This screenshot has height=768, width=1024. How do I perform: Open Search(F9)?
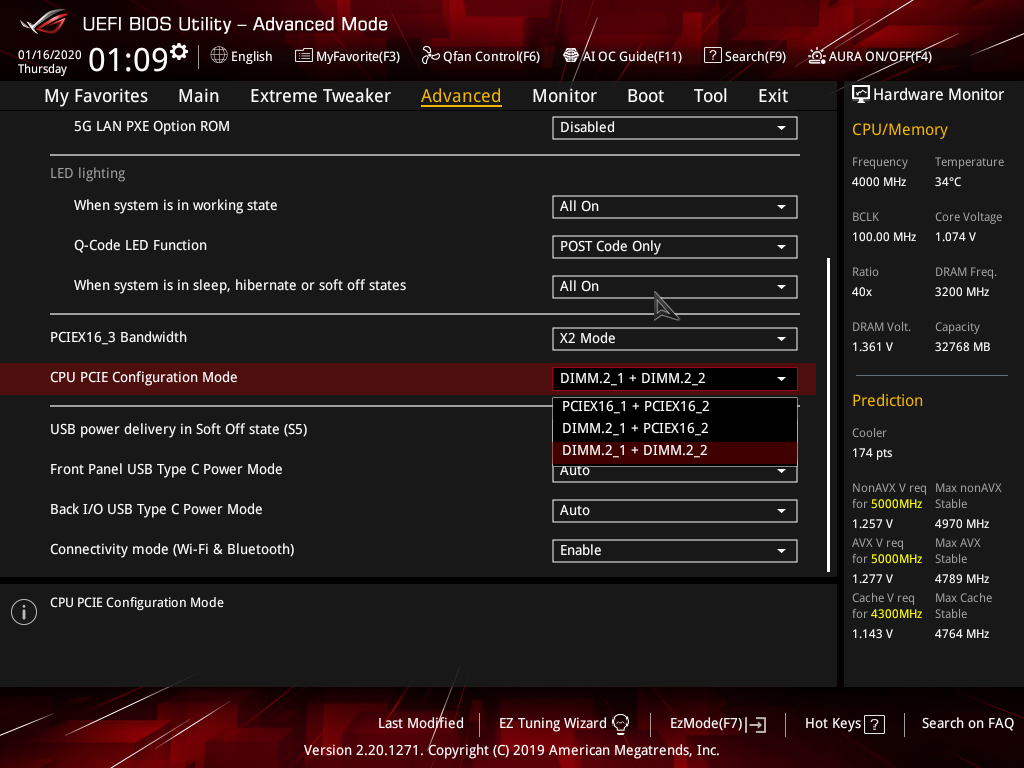click(x=755, y=57)
